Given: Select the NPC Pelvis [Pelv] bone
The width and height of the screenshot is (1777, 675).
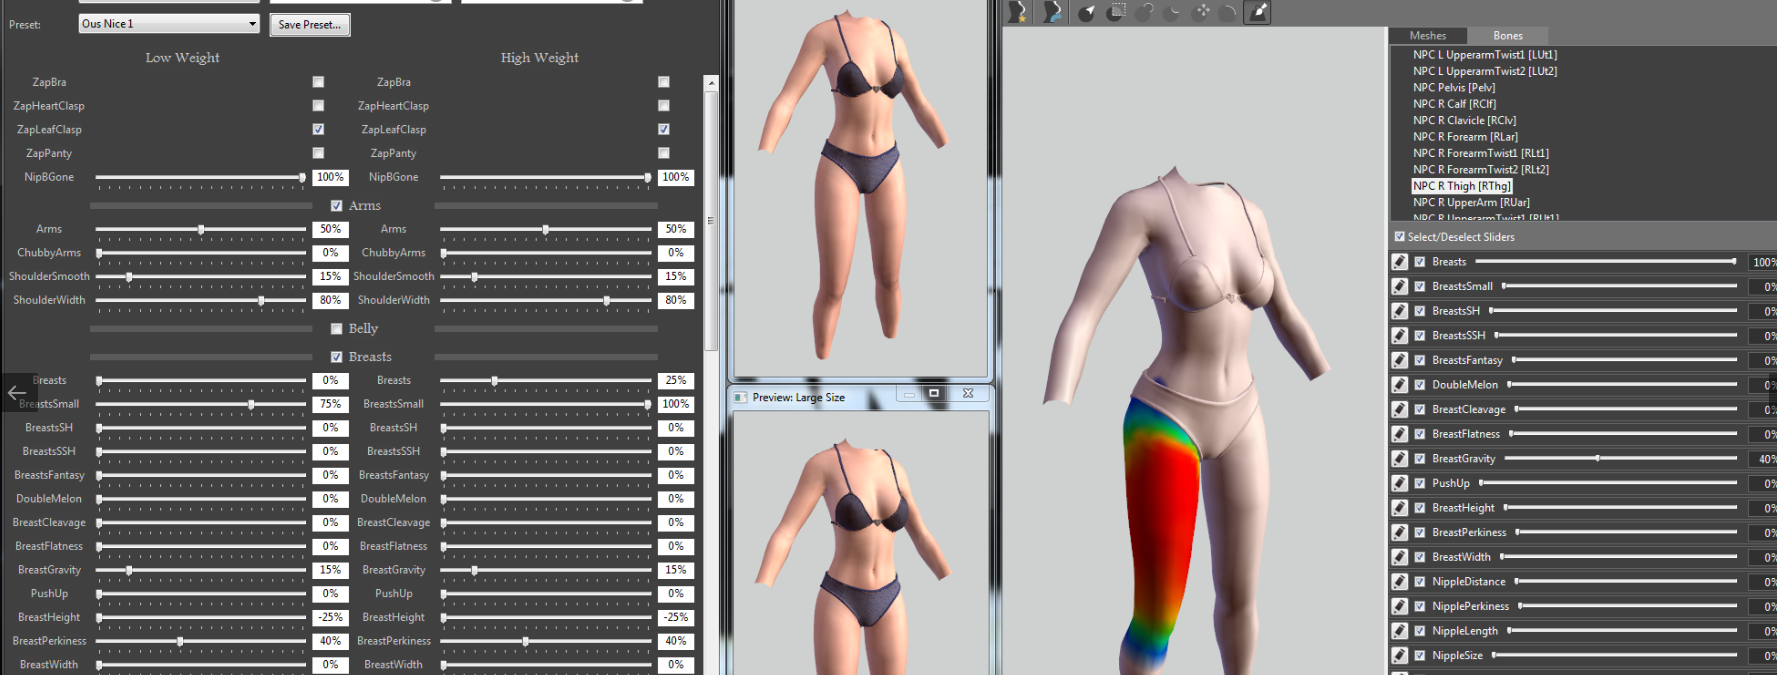Looking at the screenshot, I should click(1454, 88).
